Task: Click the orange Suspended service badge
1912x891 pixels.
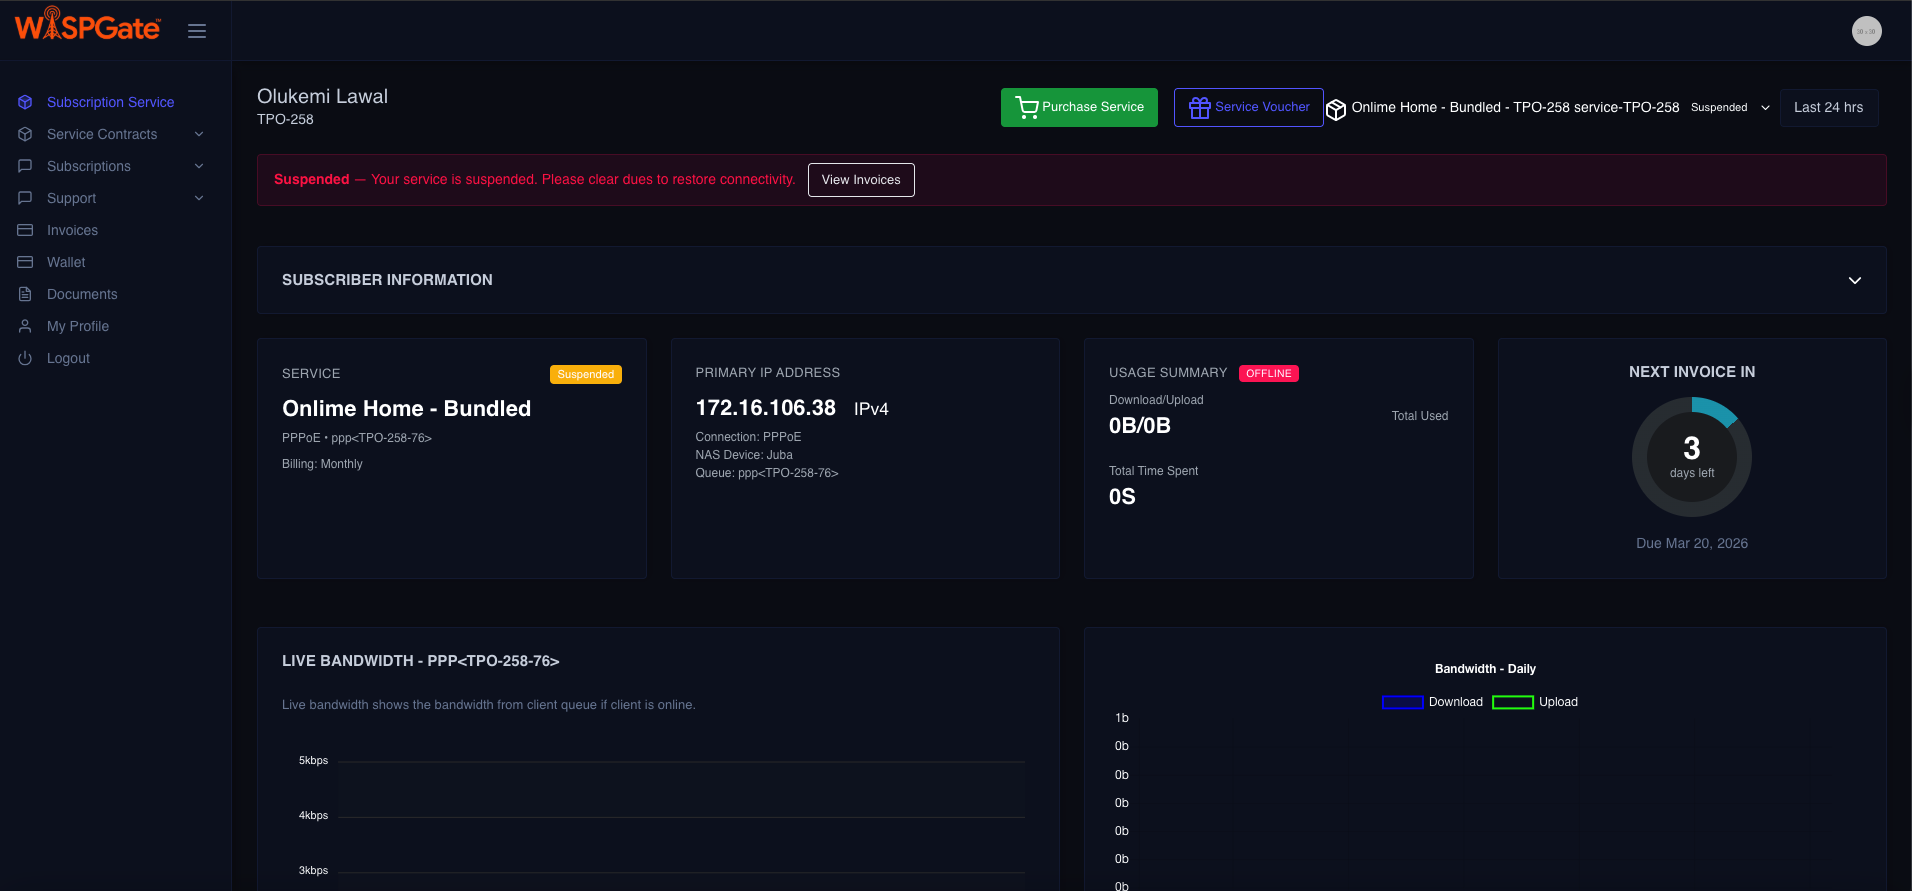Action: 586,374
